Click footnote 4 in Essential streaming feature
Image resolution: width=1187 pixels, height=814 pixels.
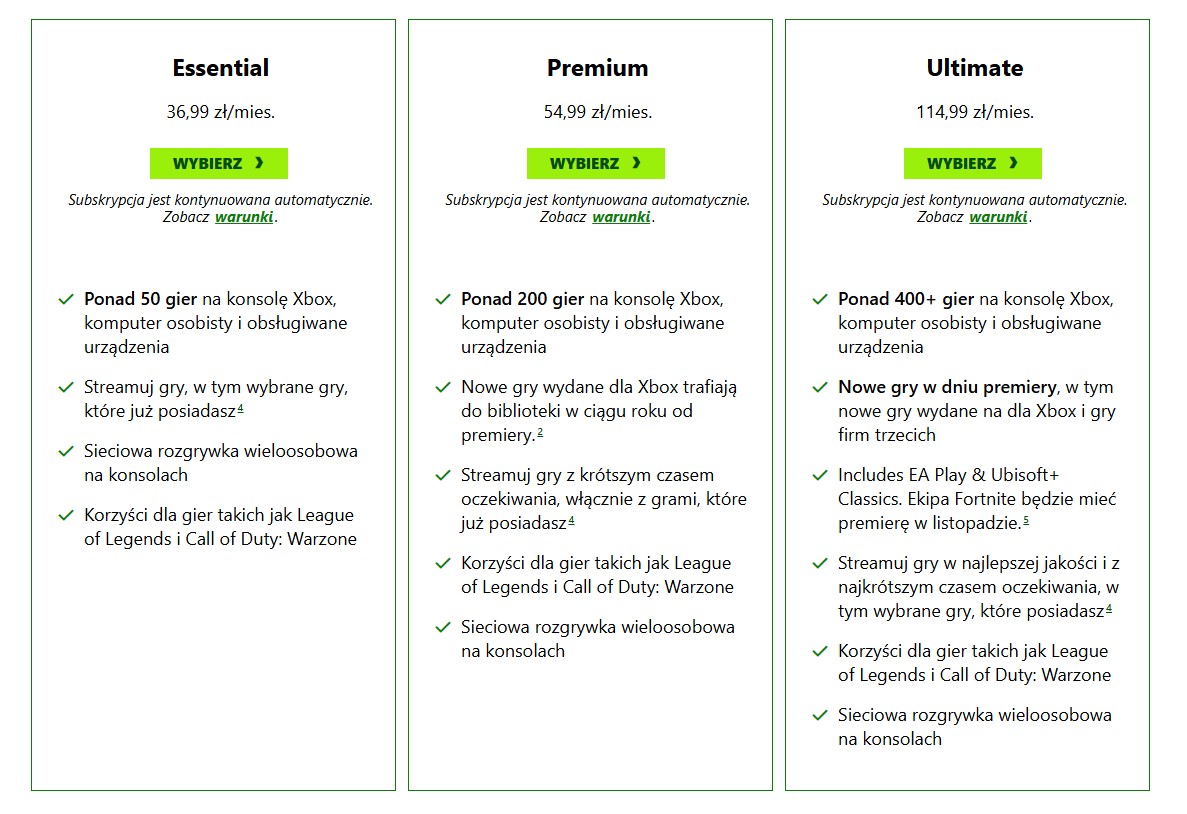(241, 407)
